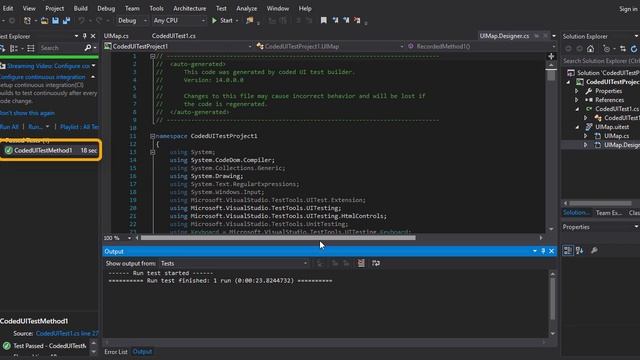Toggle the bookmark icon in the toolbar

pyautogui.click(x=324, y=20)
